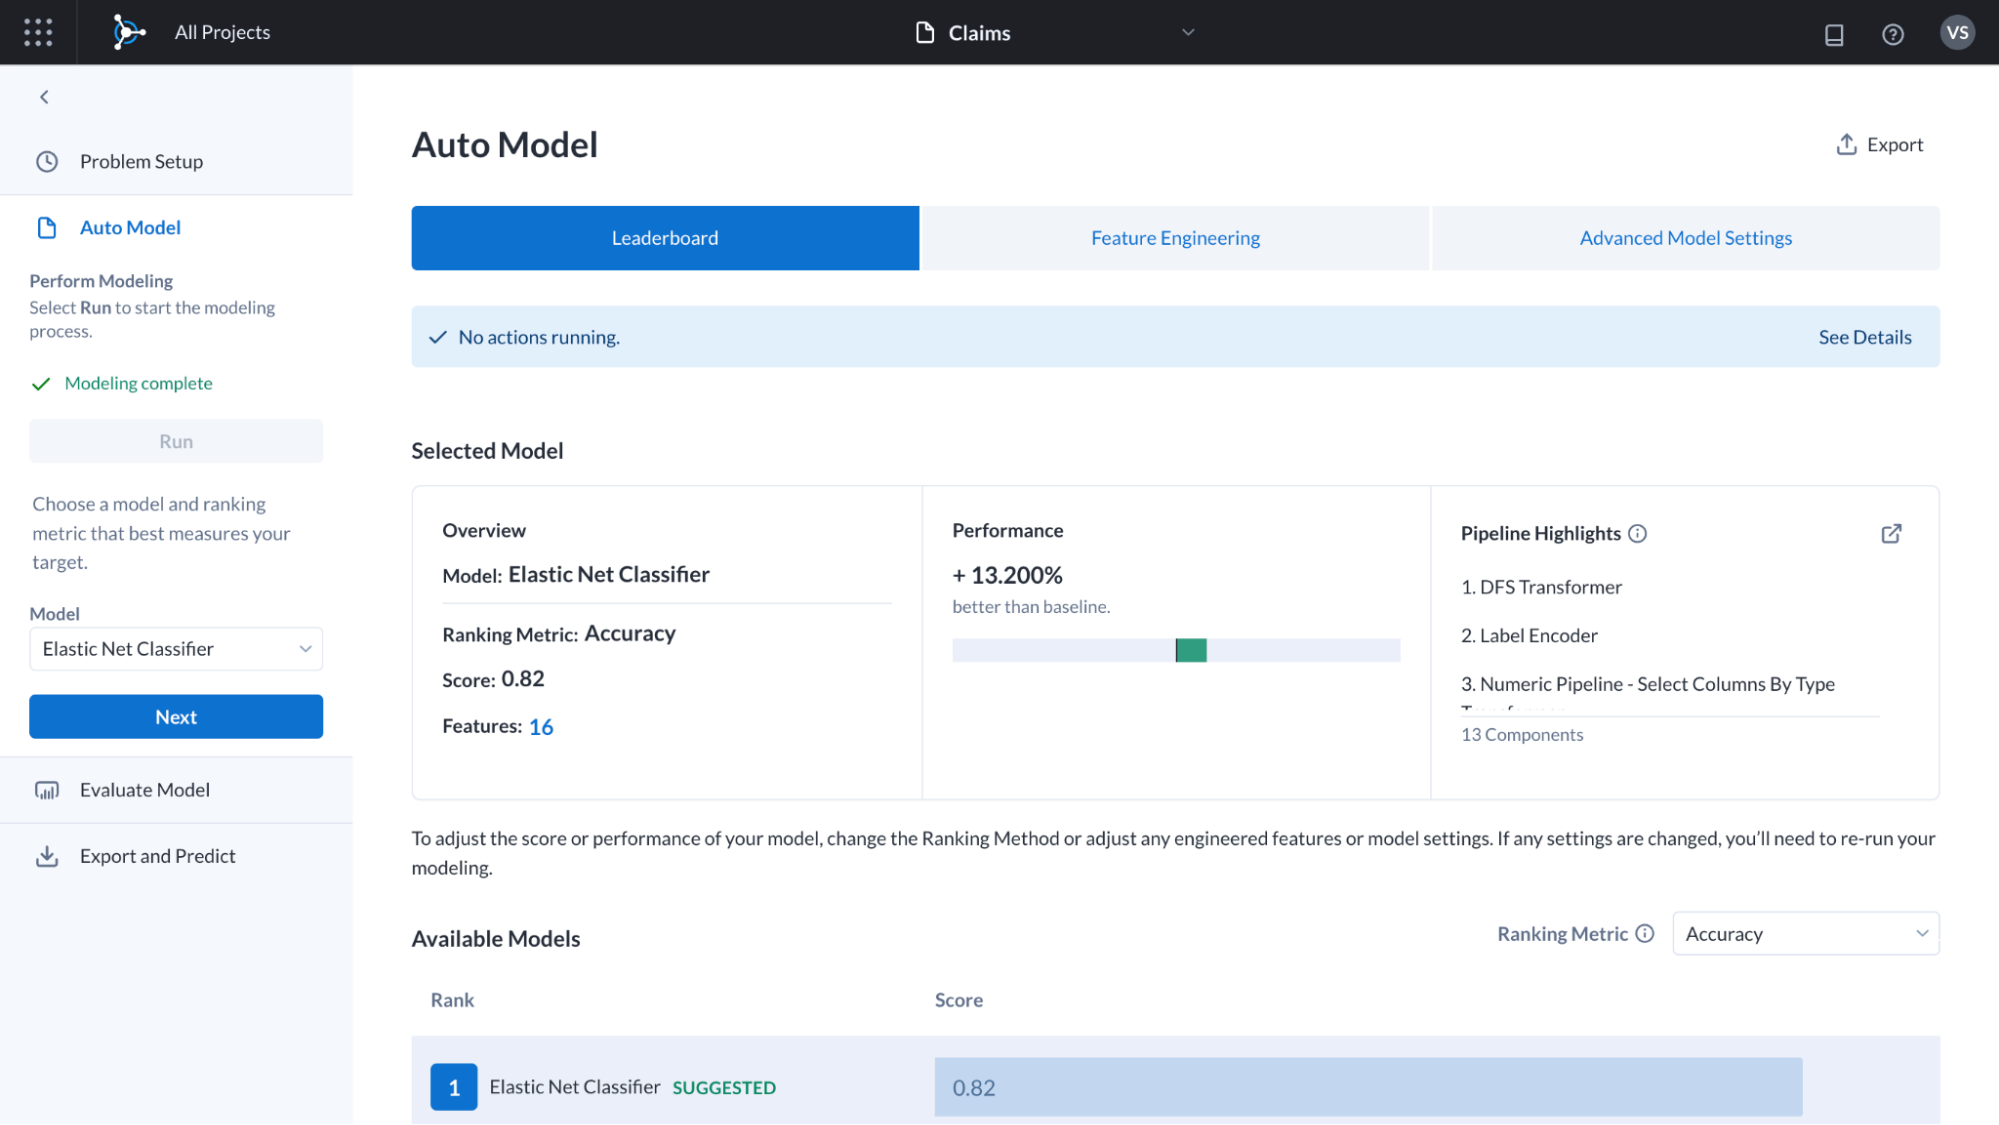
Task: Click the Export and Predict download icon
Action: coord(47,855)
